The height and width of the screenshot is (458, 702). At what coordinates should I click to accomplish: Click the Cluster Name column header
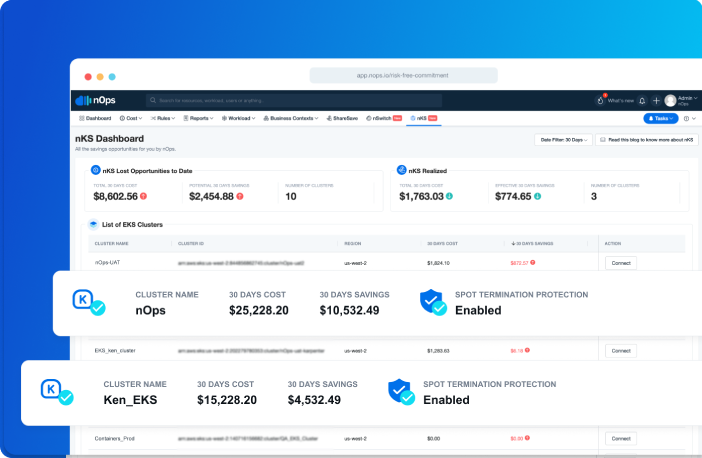pos(111,244)
